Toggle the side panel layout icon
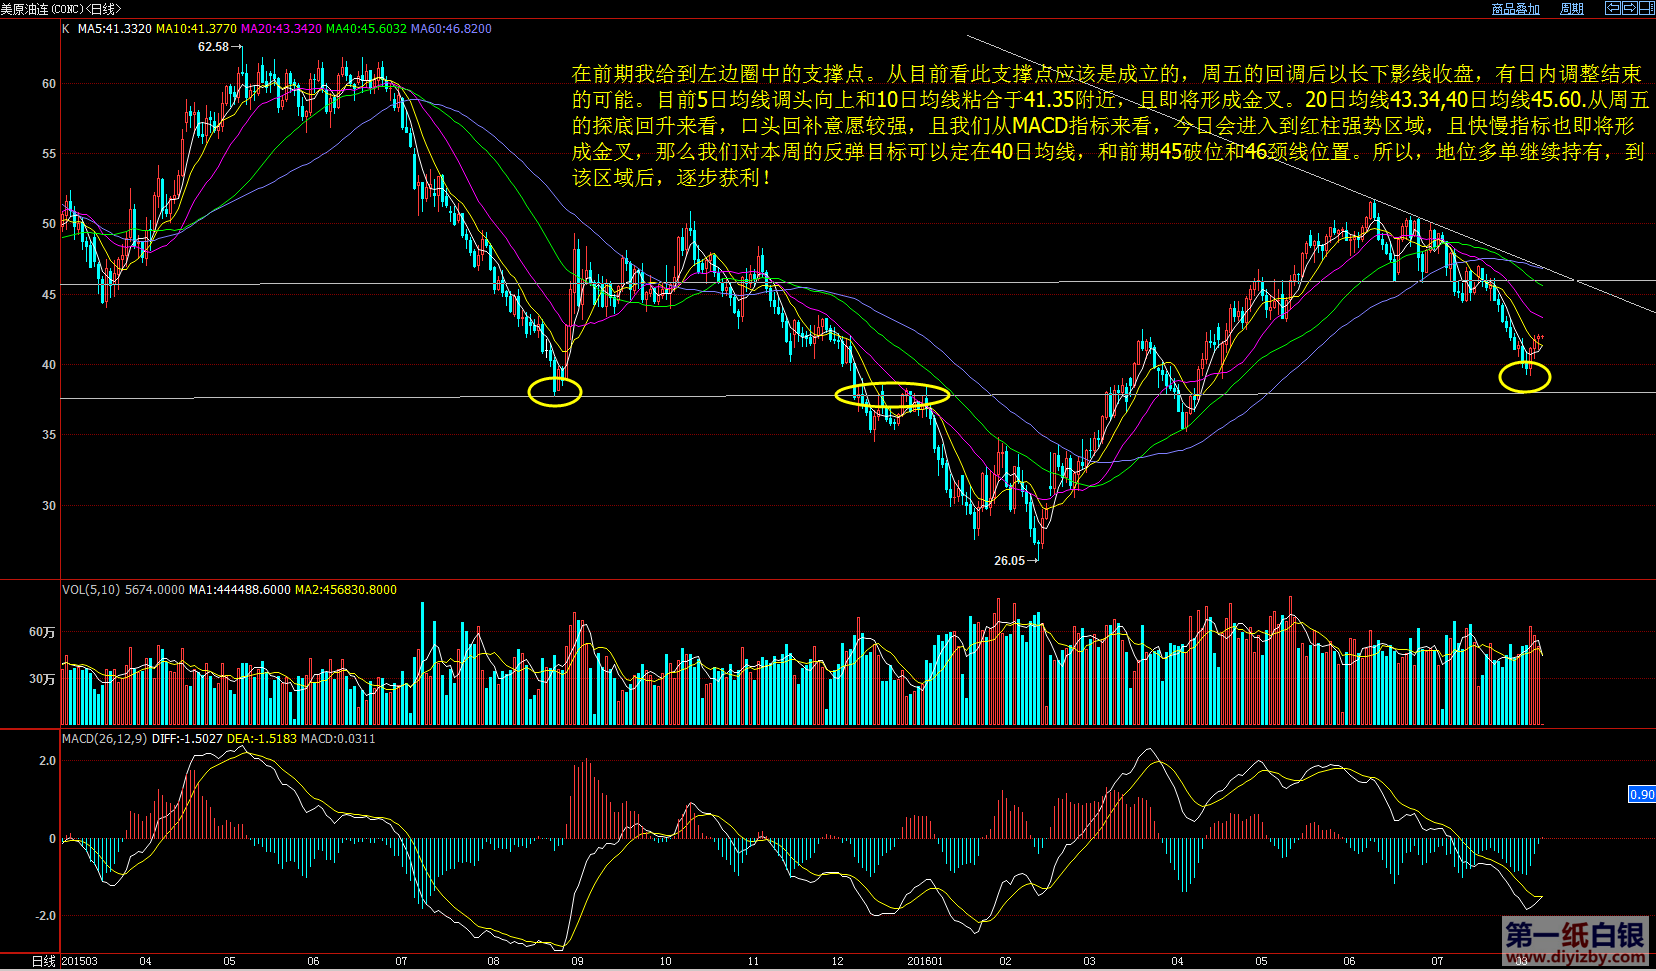Screen dimensions: 1656x971 [1646, 8]
